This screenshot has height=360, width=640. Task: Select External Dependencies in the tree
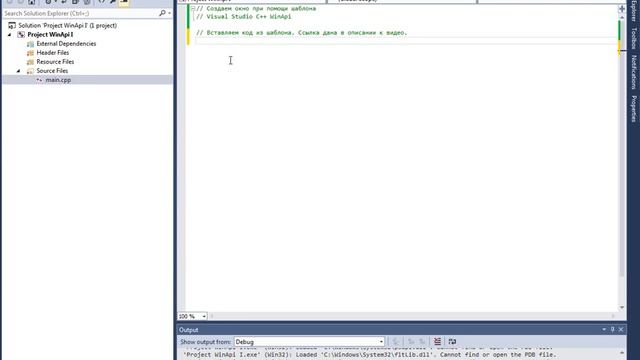(66, 44)
